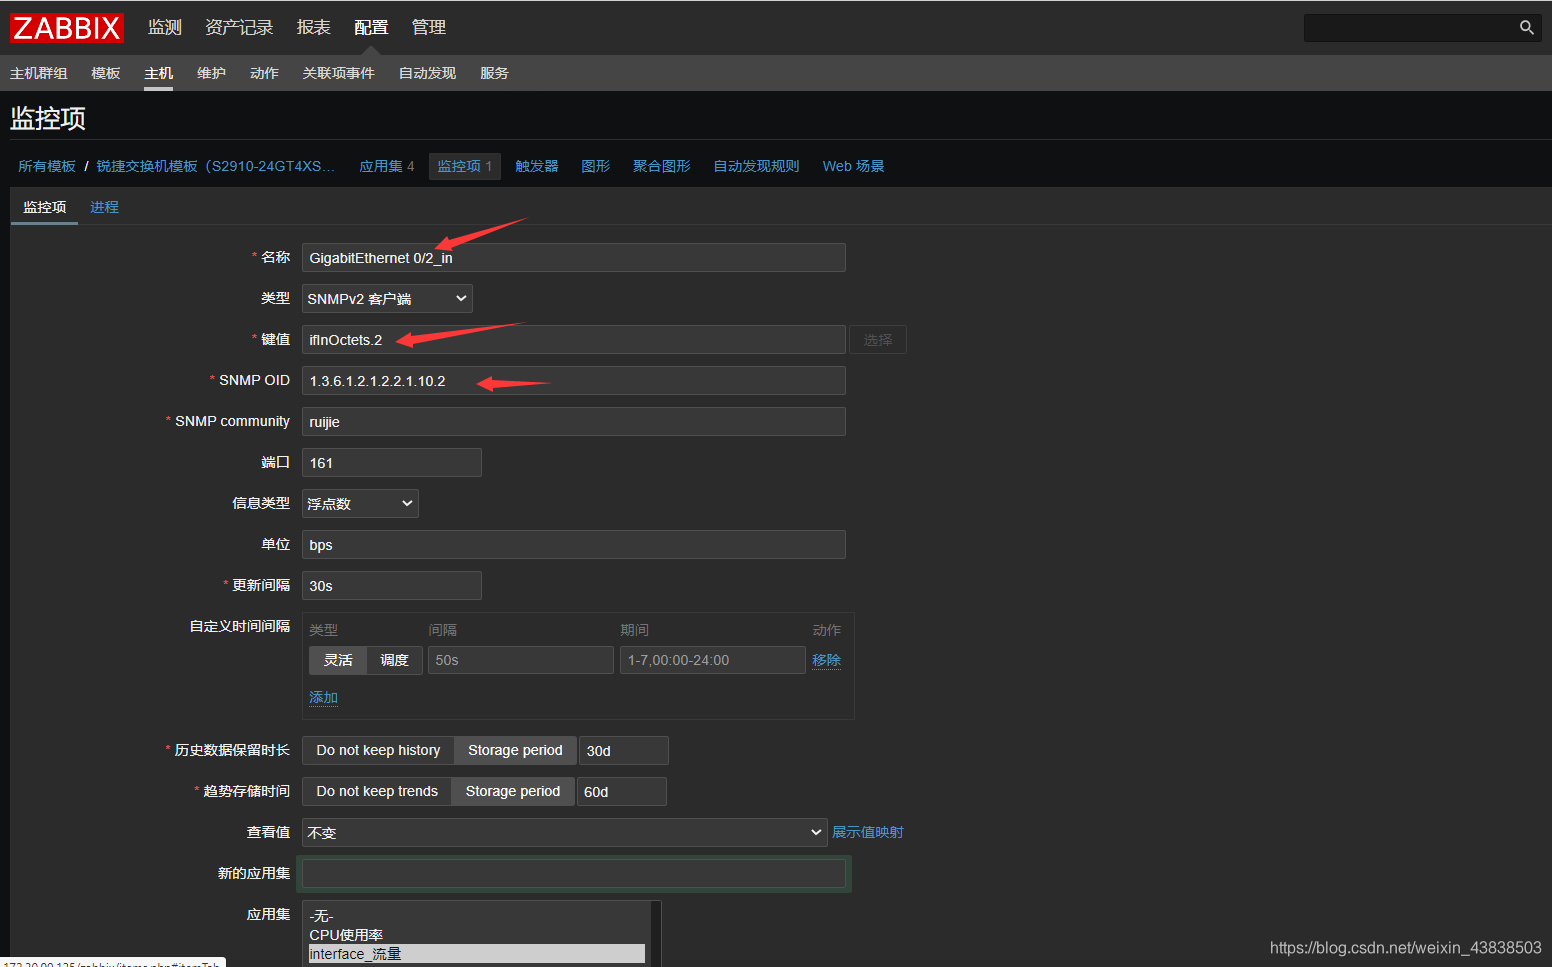Go to 主机群组 submenu
The width and height of the screenshot is (1552, 967).
(x=39, y=73)
